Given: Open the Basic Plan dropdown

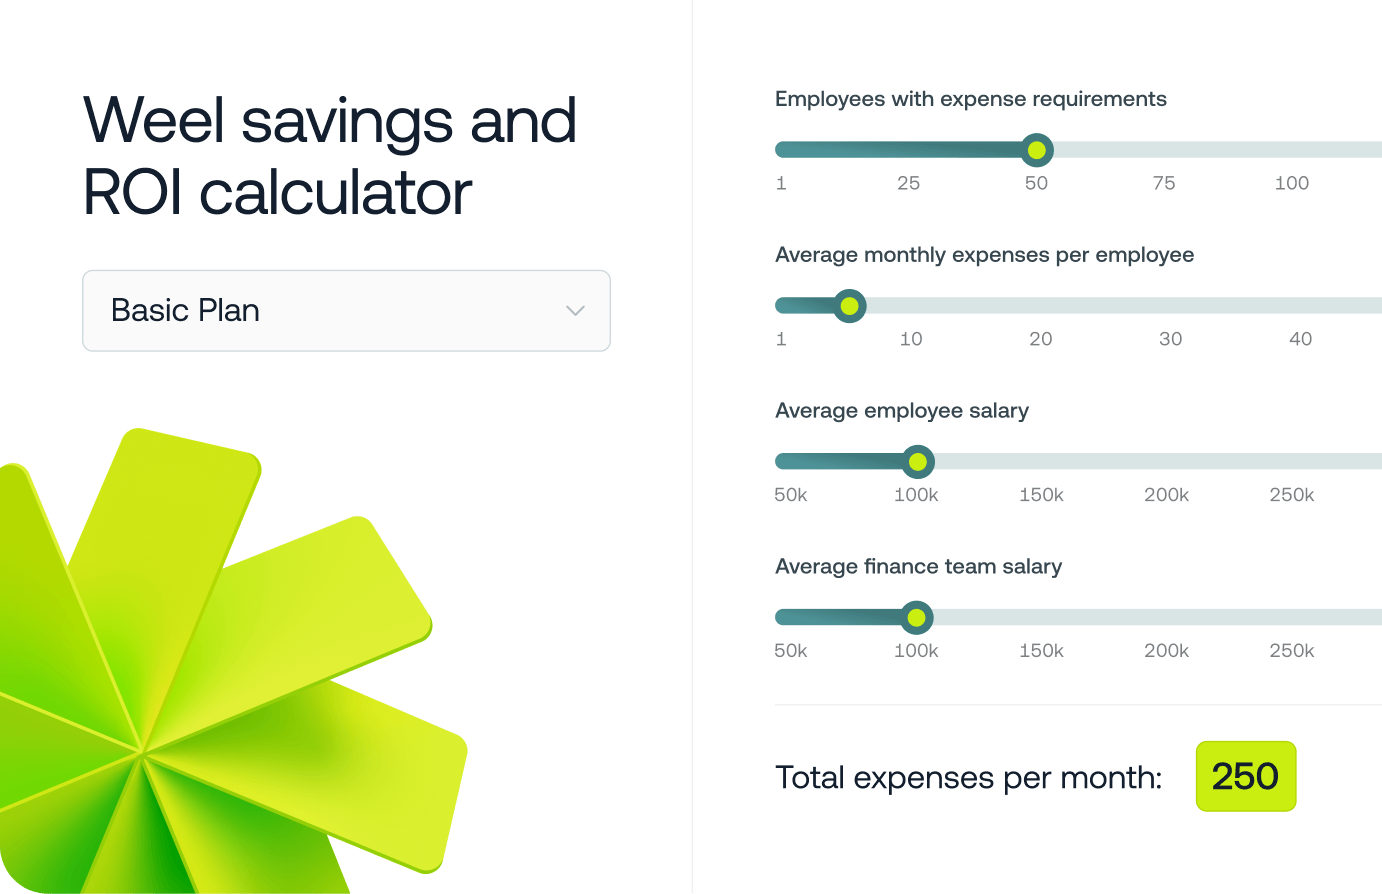Looking at the screenshot, I should click(x=345, y=310).
